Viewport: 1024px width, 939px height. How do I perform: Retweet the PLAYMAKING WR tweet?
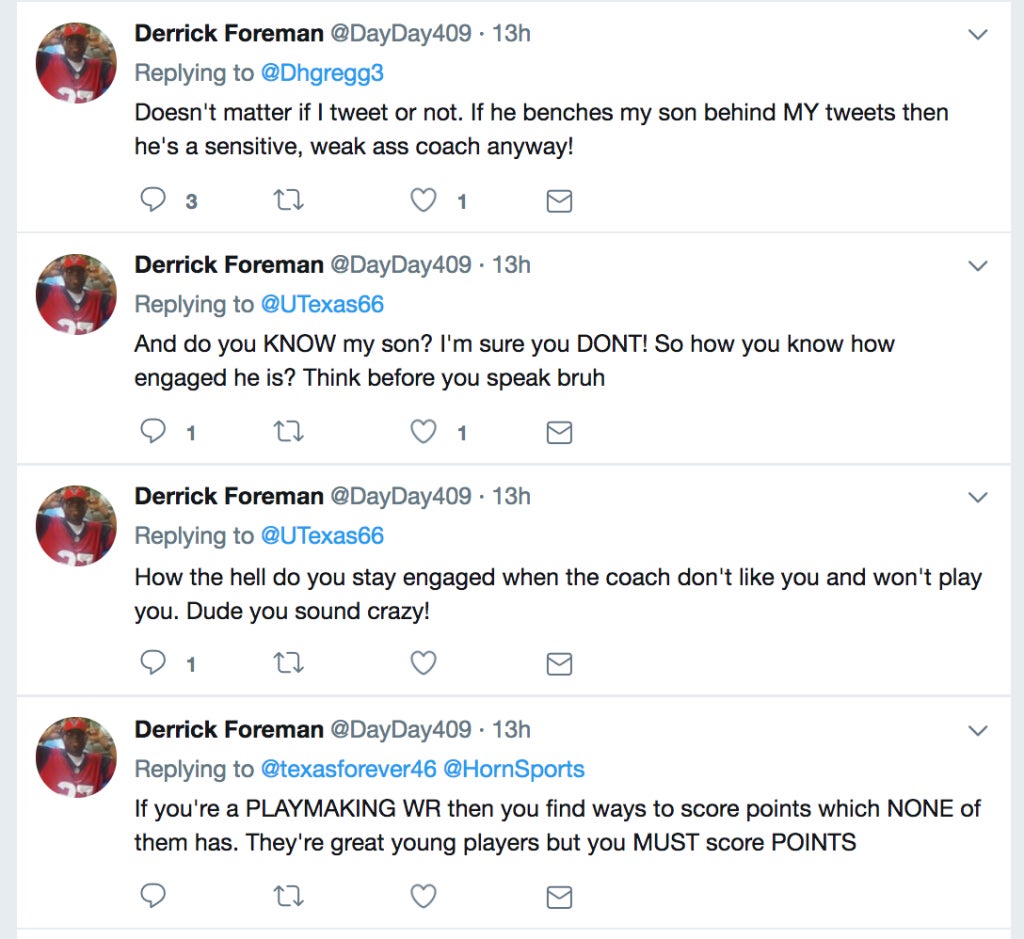(x=288, y=895)
